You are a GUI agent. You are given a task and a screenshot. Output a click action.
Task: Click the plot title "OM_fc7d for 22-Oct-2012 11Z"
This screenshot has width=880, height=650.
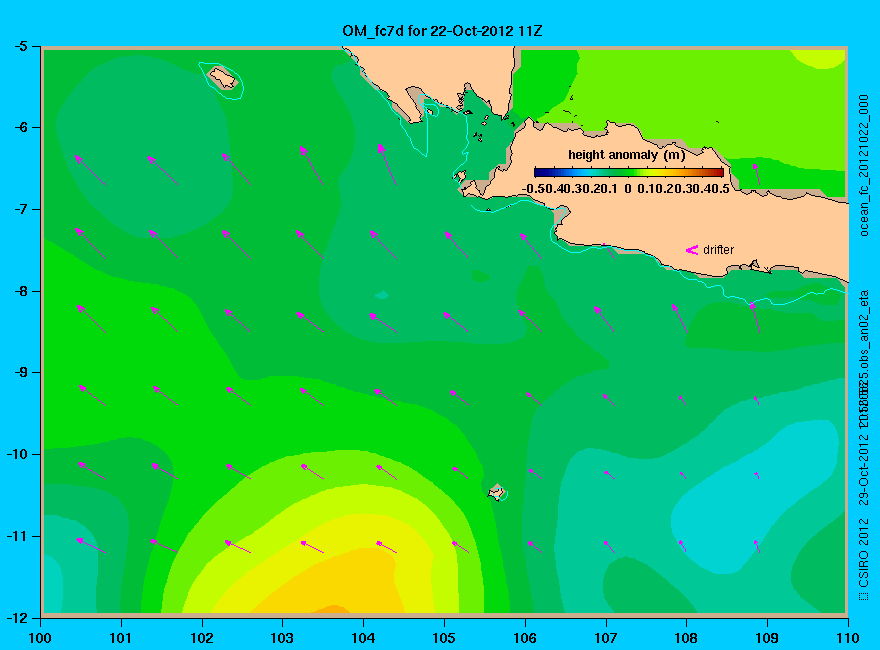point(442,31)
